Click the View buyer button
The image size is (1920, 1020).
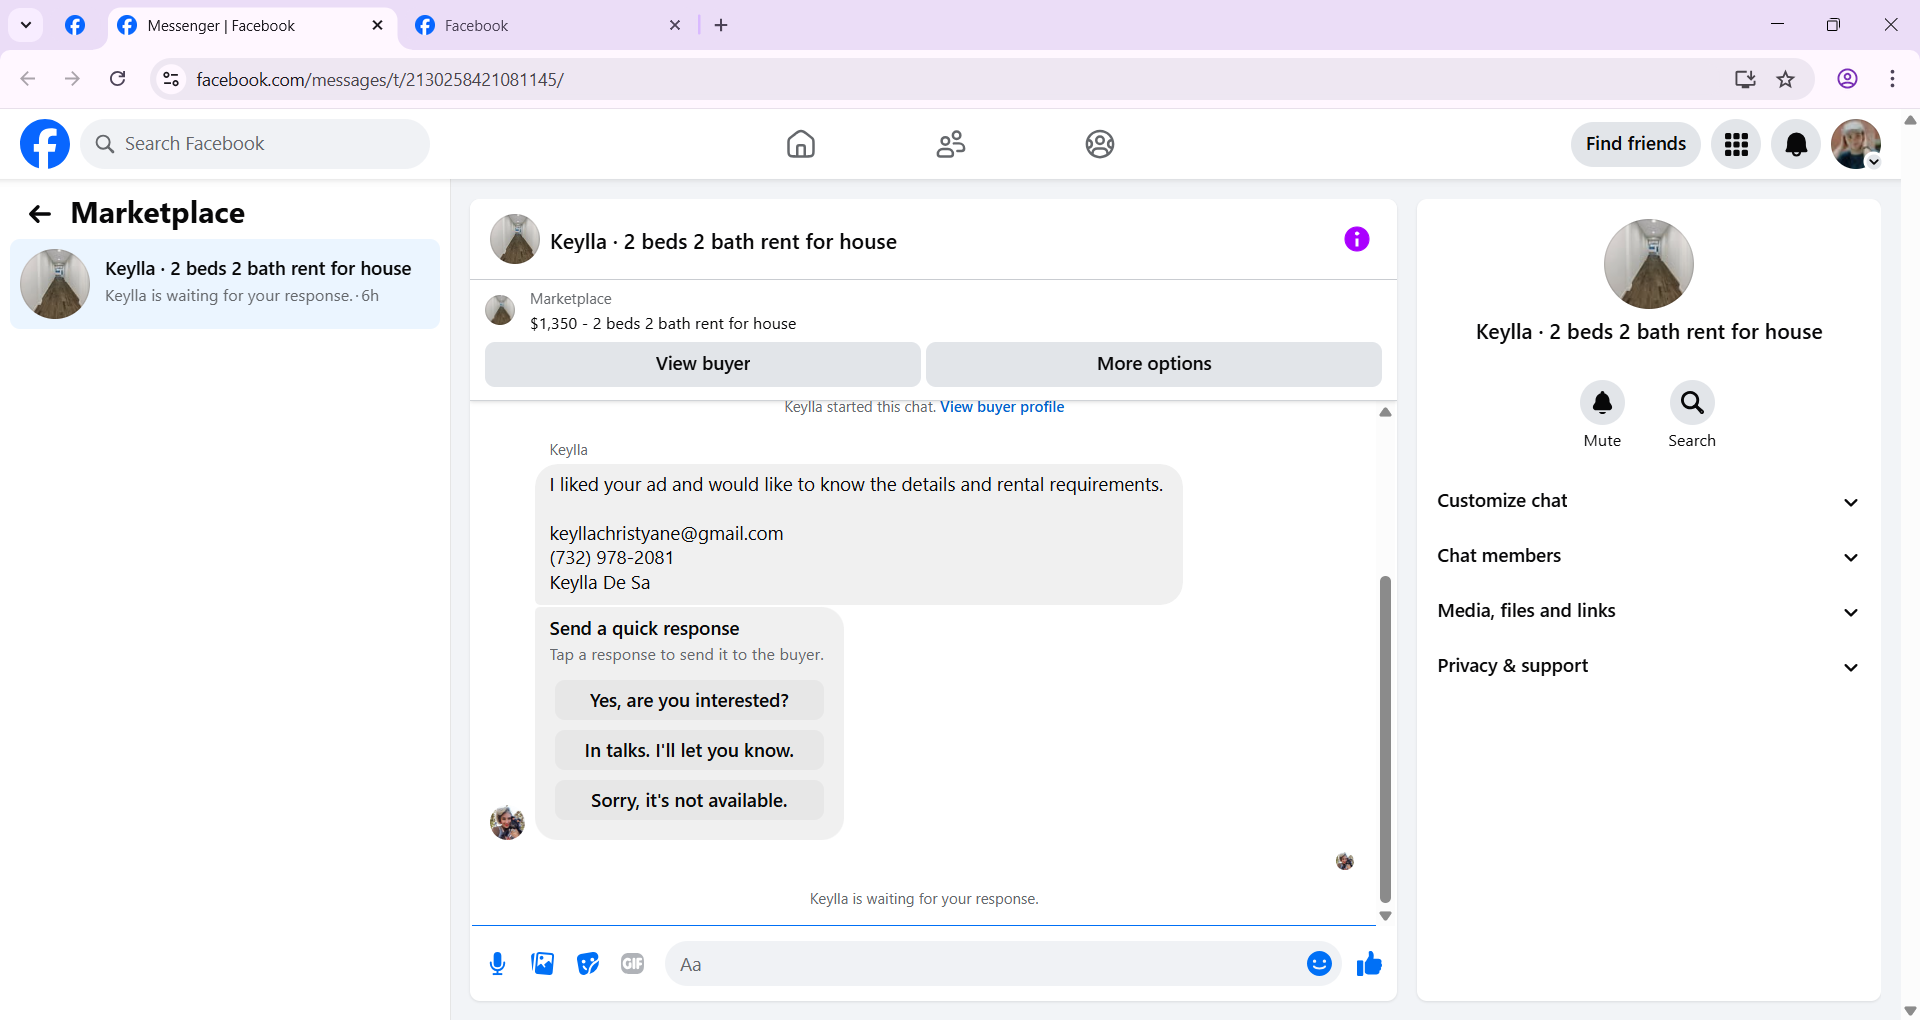click(703, 364)
